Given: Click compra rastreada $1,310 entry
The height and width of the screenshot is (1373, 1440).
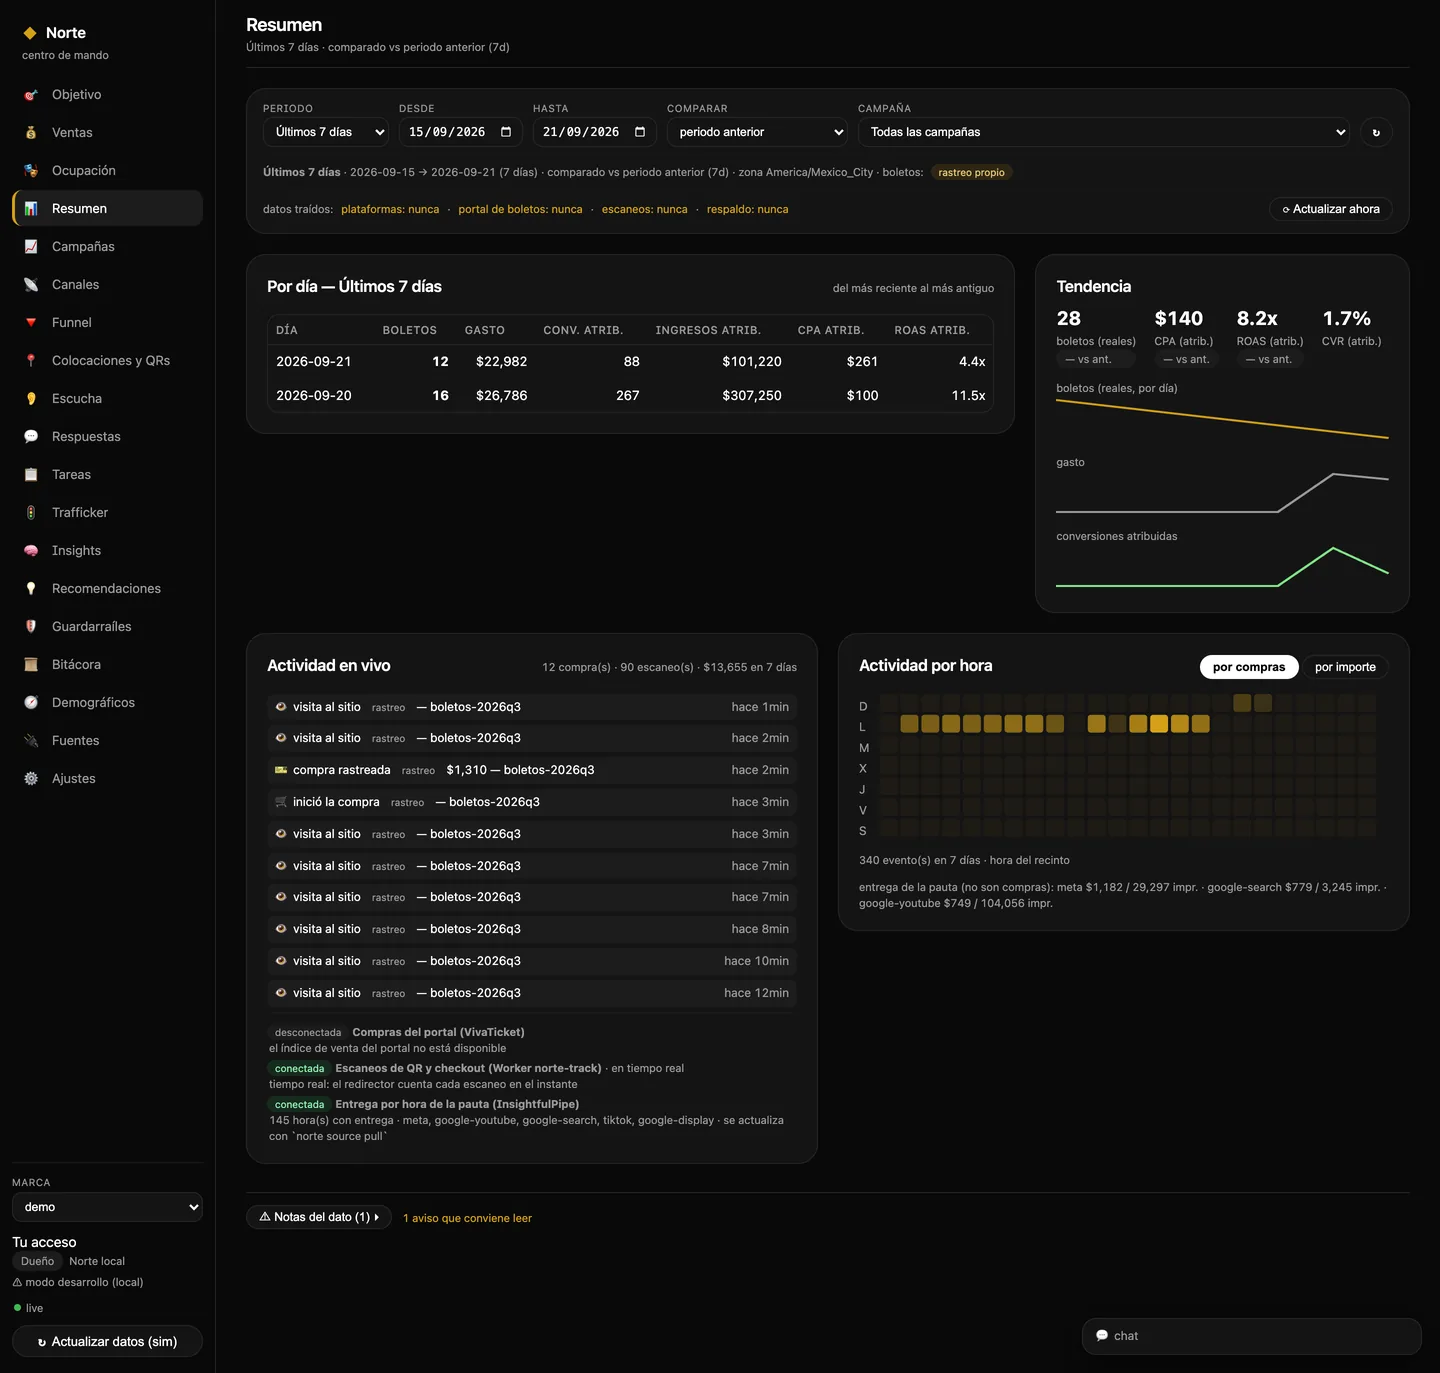Looking at the screenshot, I should (532, 770).
